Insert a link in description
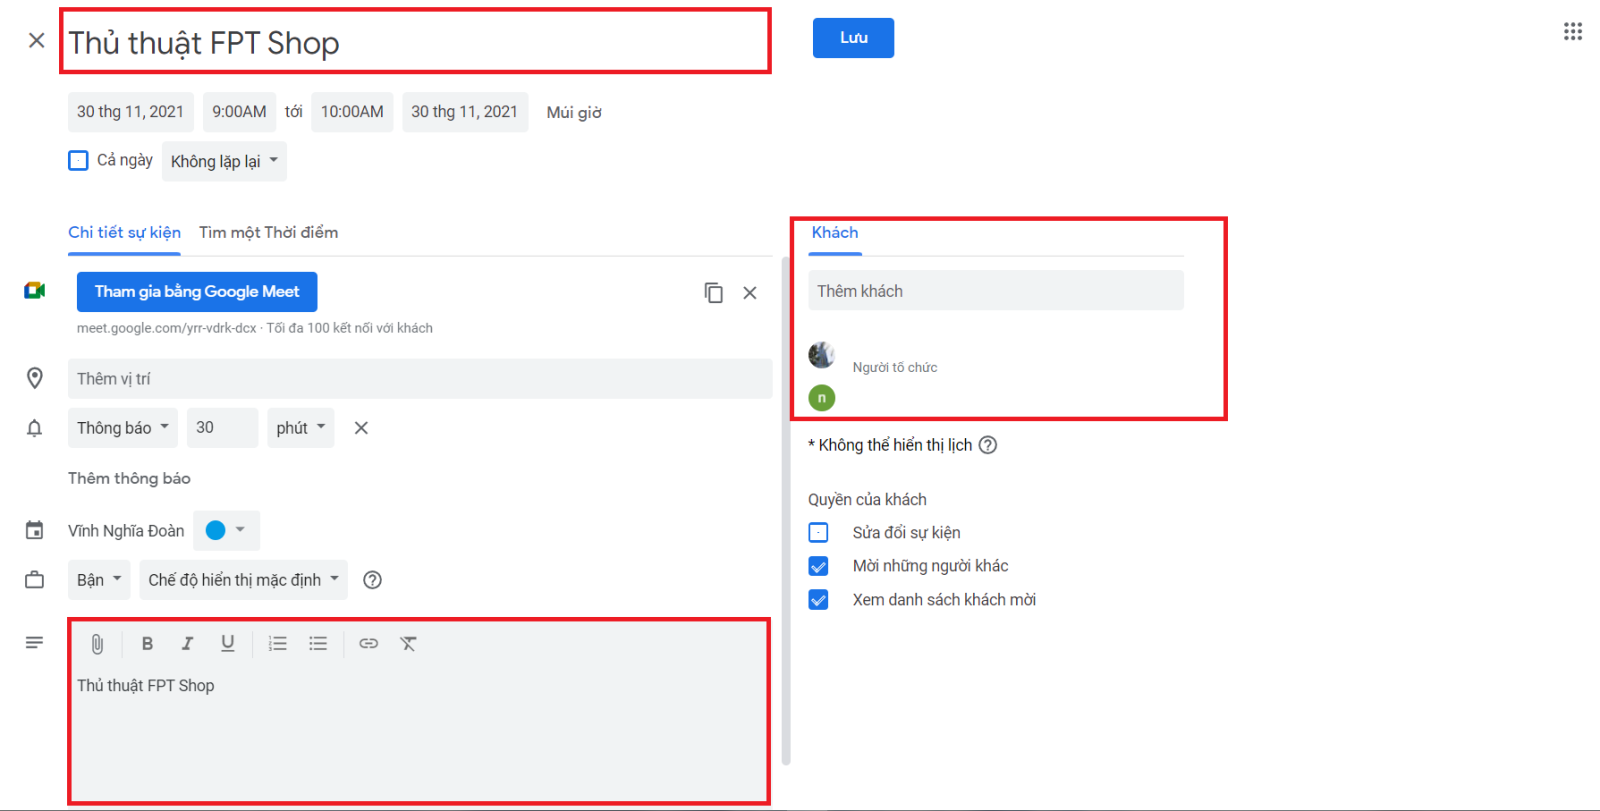 pos(369,644)
